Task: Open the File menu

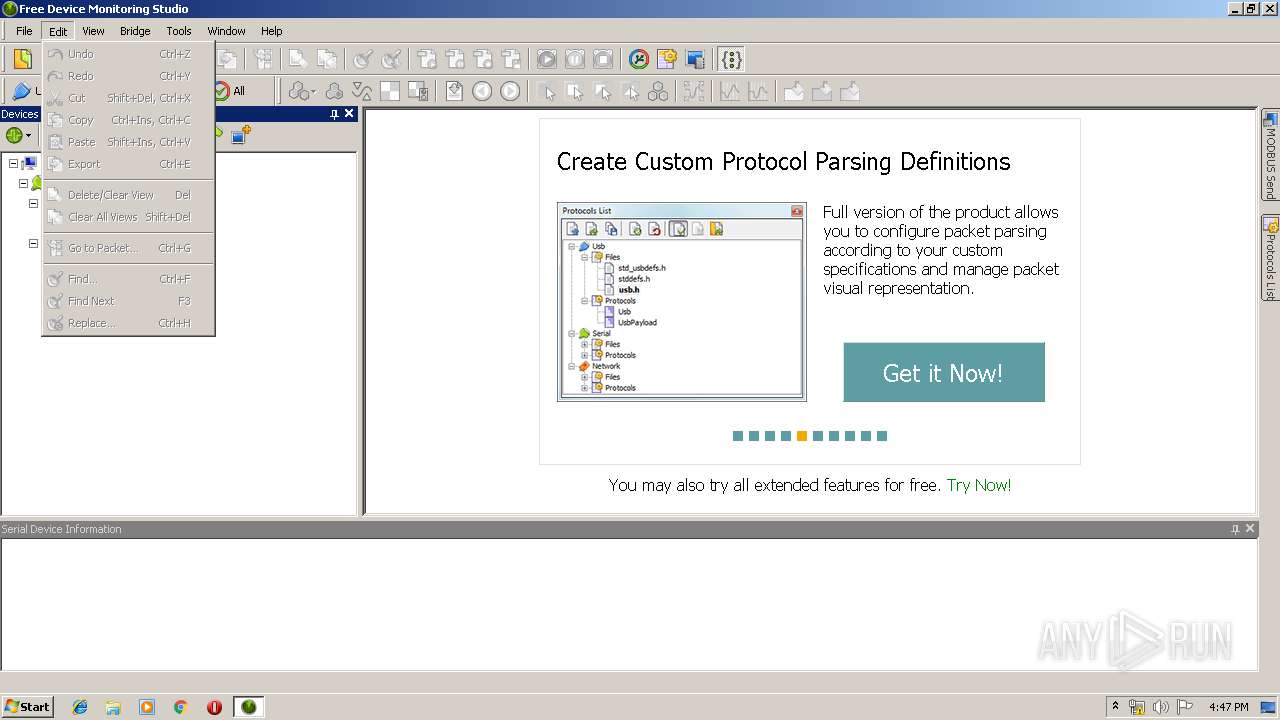Action: click(24, 31)
